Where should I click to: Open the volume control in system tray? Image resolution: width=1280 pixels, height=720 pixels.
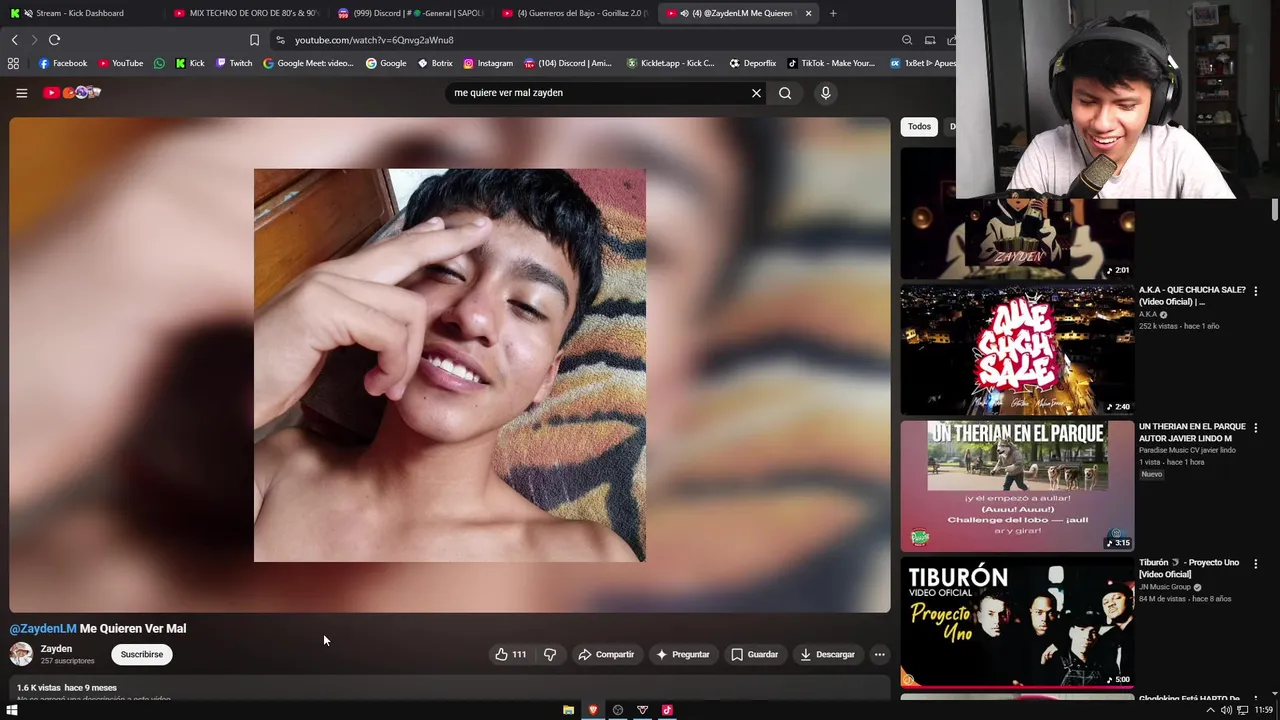tap(1226, 710)
